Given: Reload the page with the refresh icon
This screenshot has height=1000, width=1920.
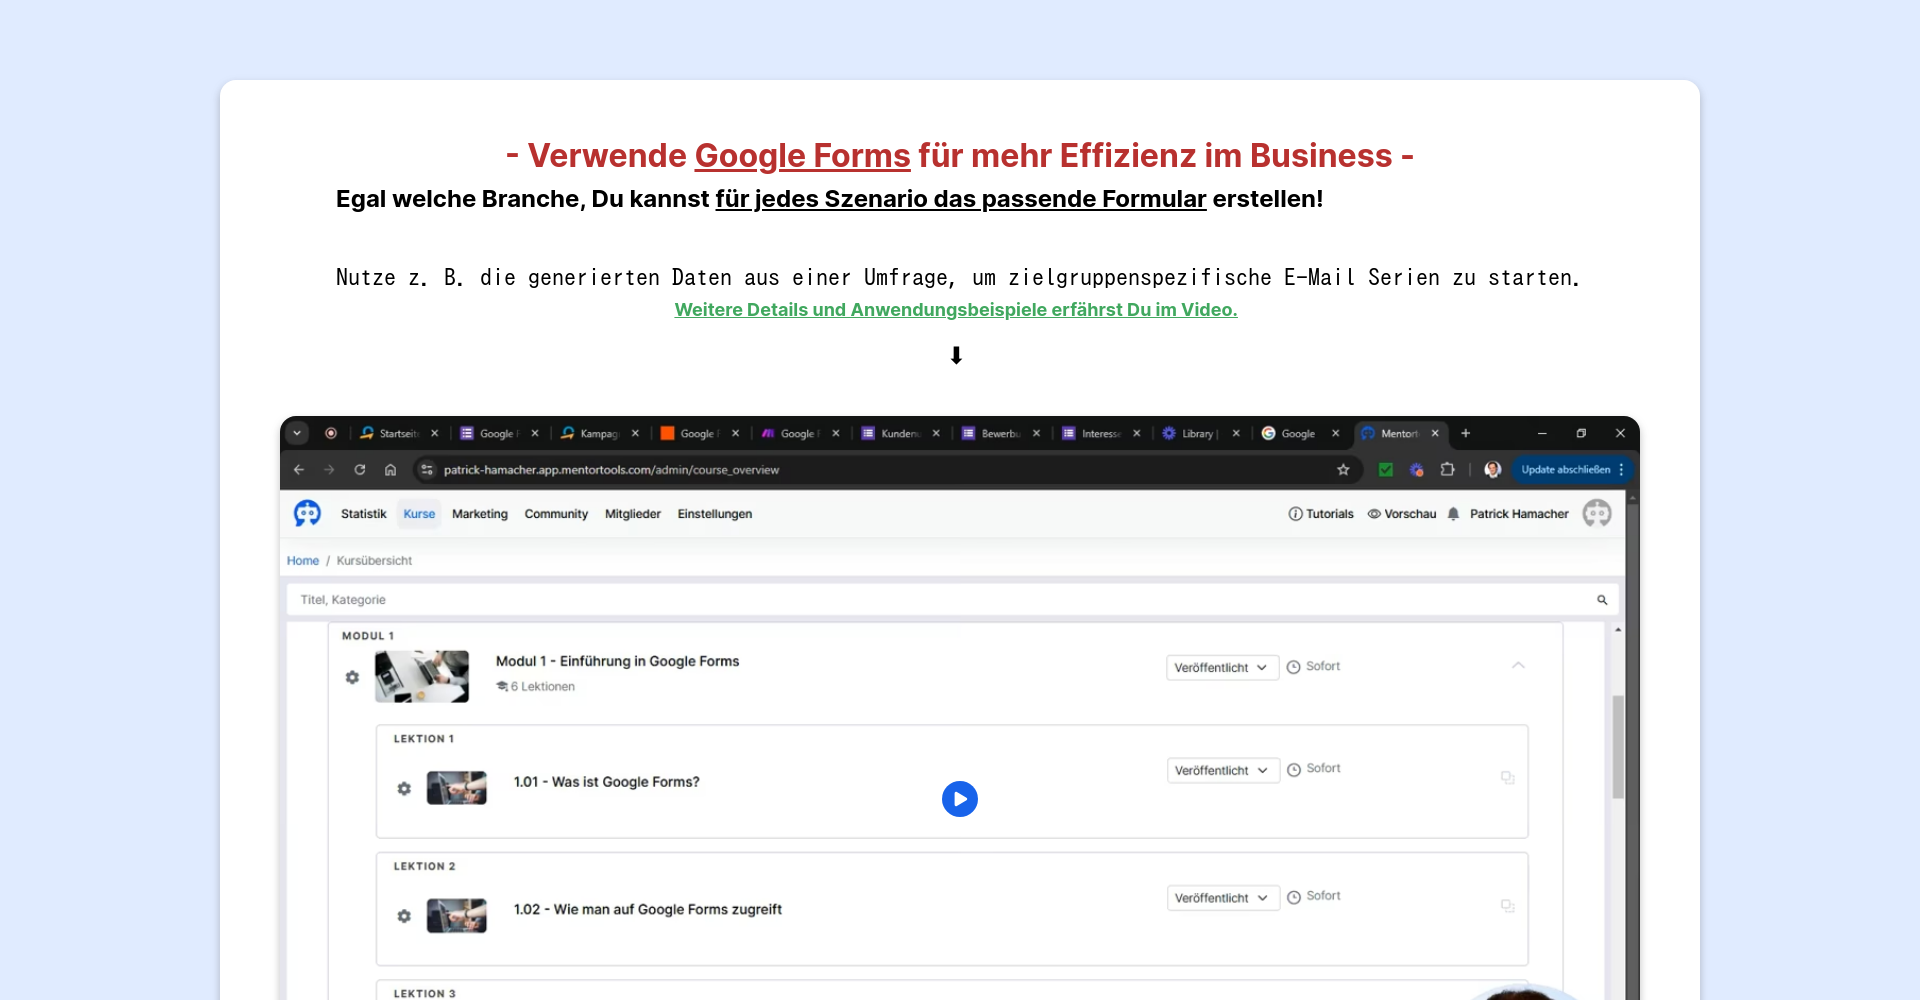Looking at the screenshot, I should (x=360, y=469).
